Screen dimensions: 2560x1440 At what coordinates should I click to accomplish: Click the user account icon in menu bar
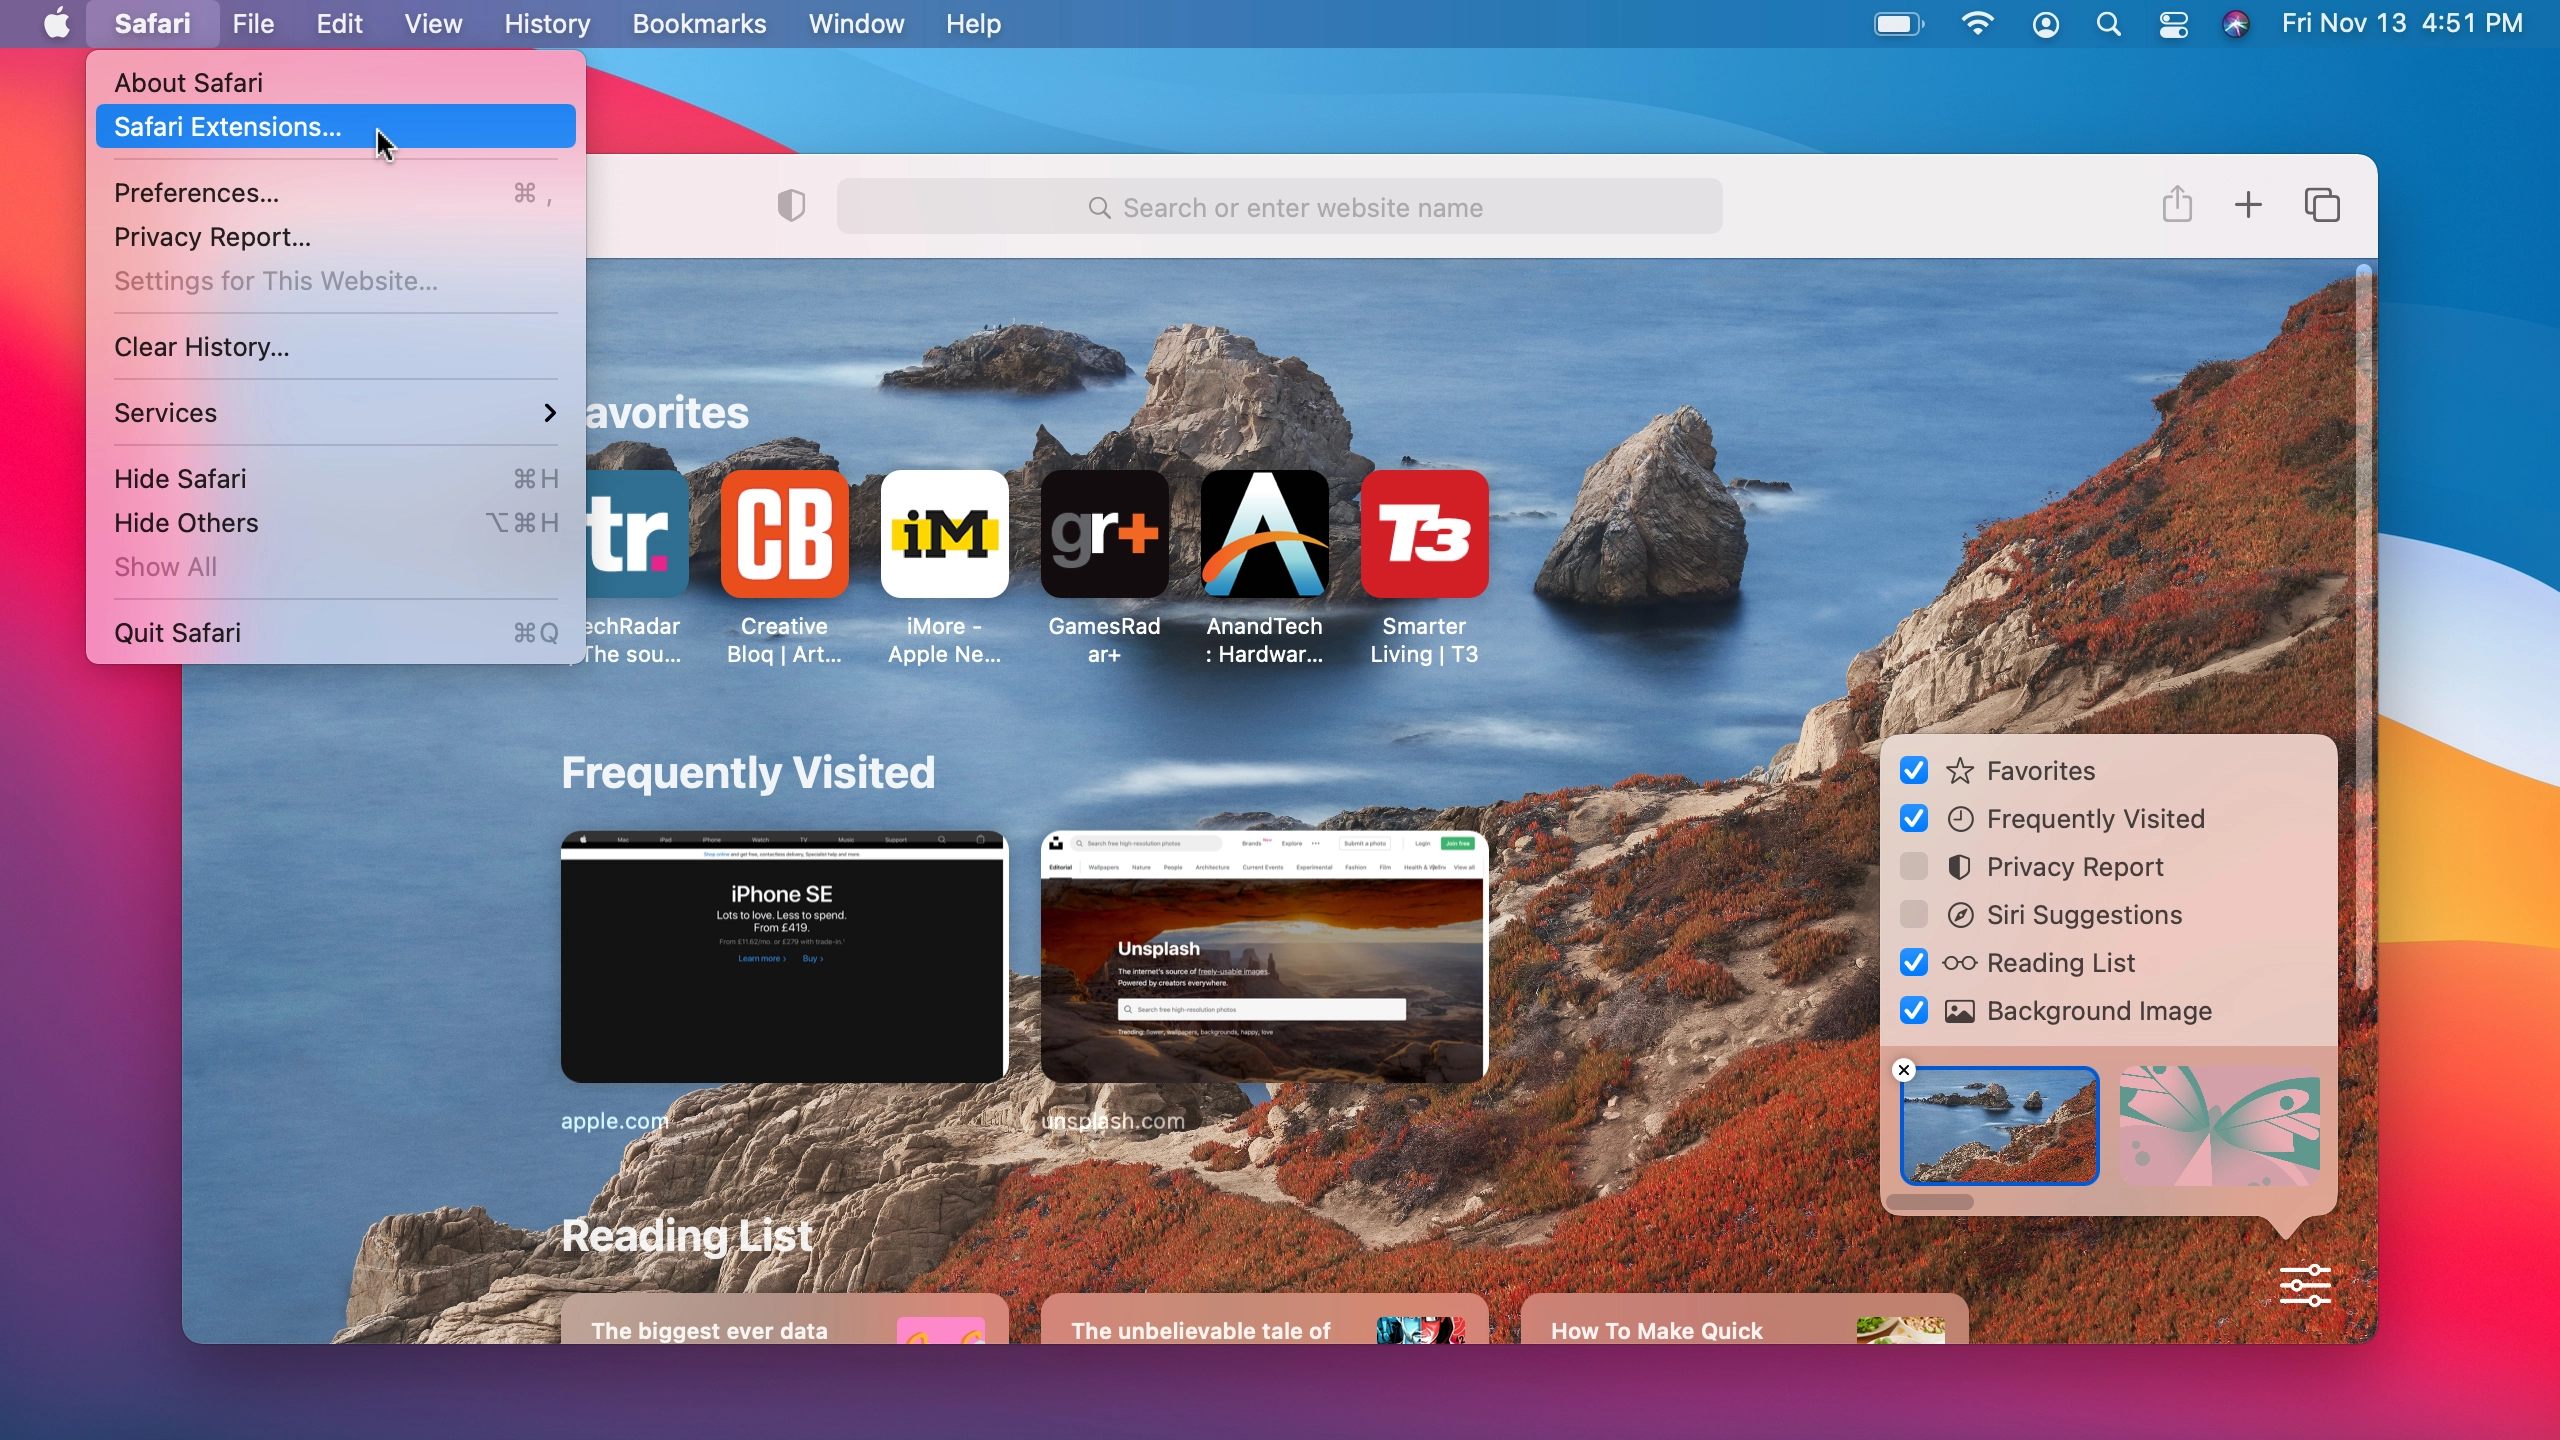(2046, 25)
